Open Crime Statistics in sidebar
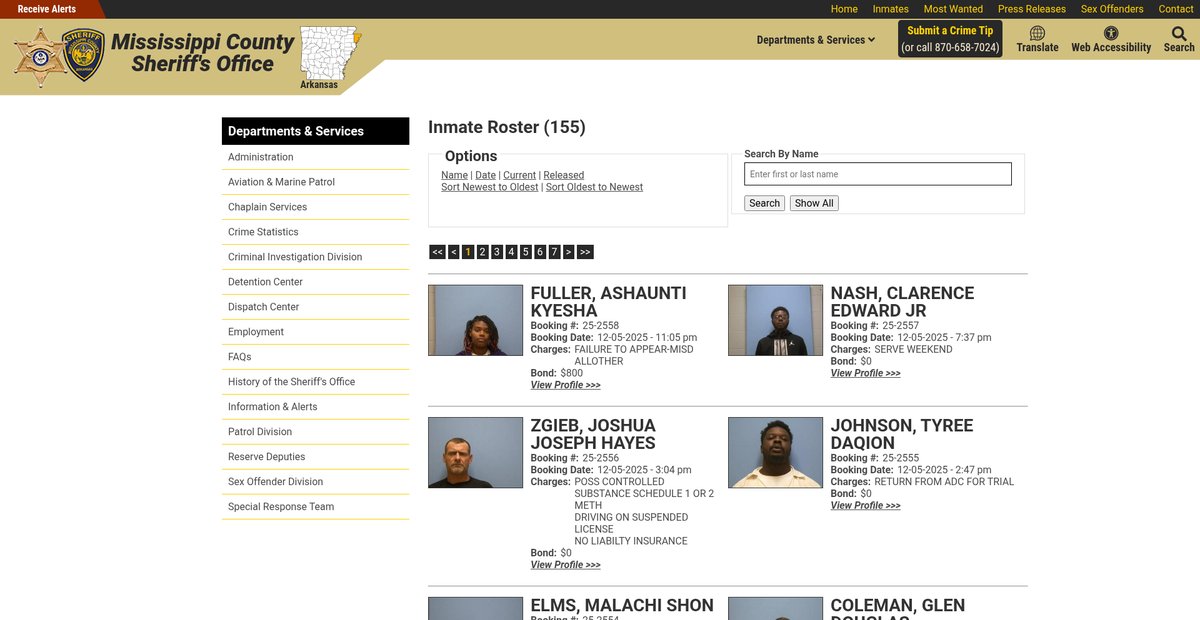 pos(315,232)
